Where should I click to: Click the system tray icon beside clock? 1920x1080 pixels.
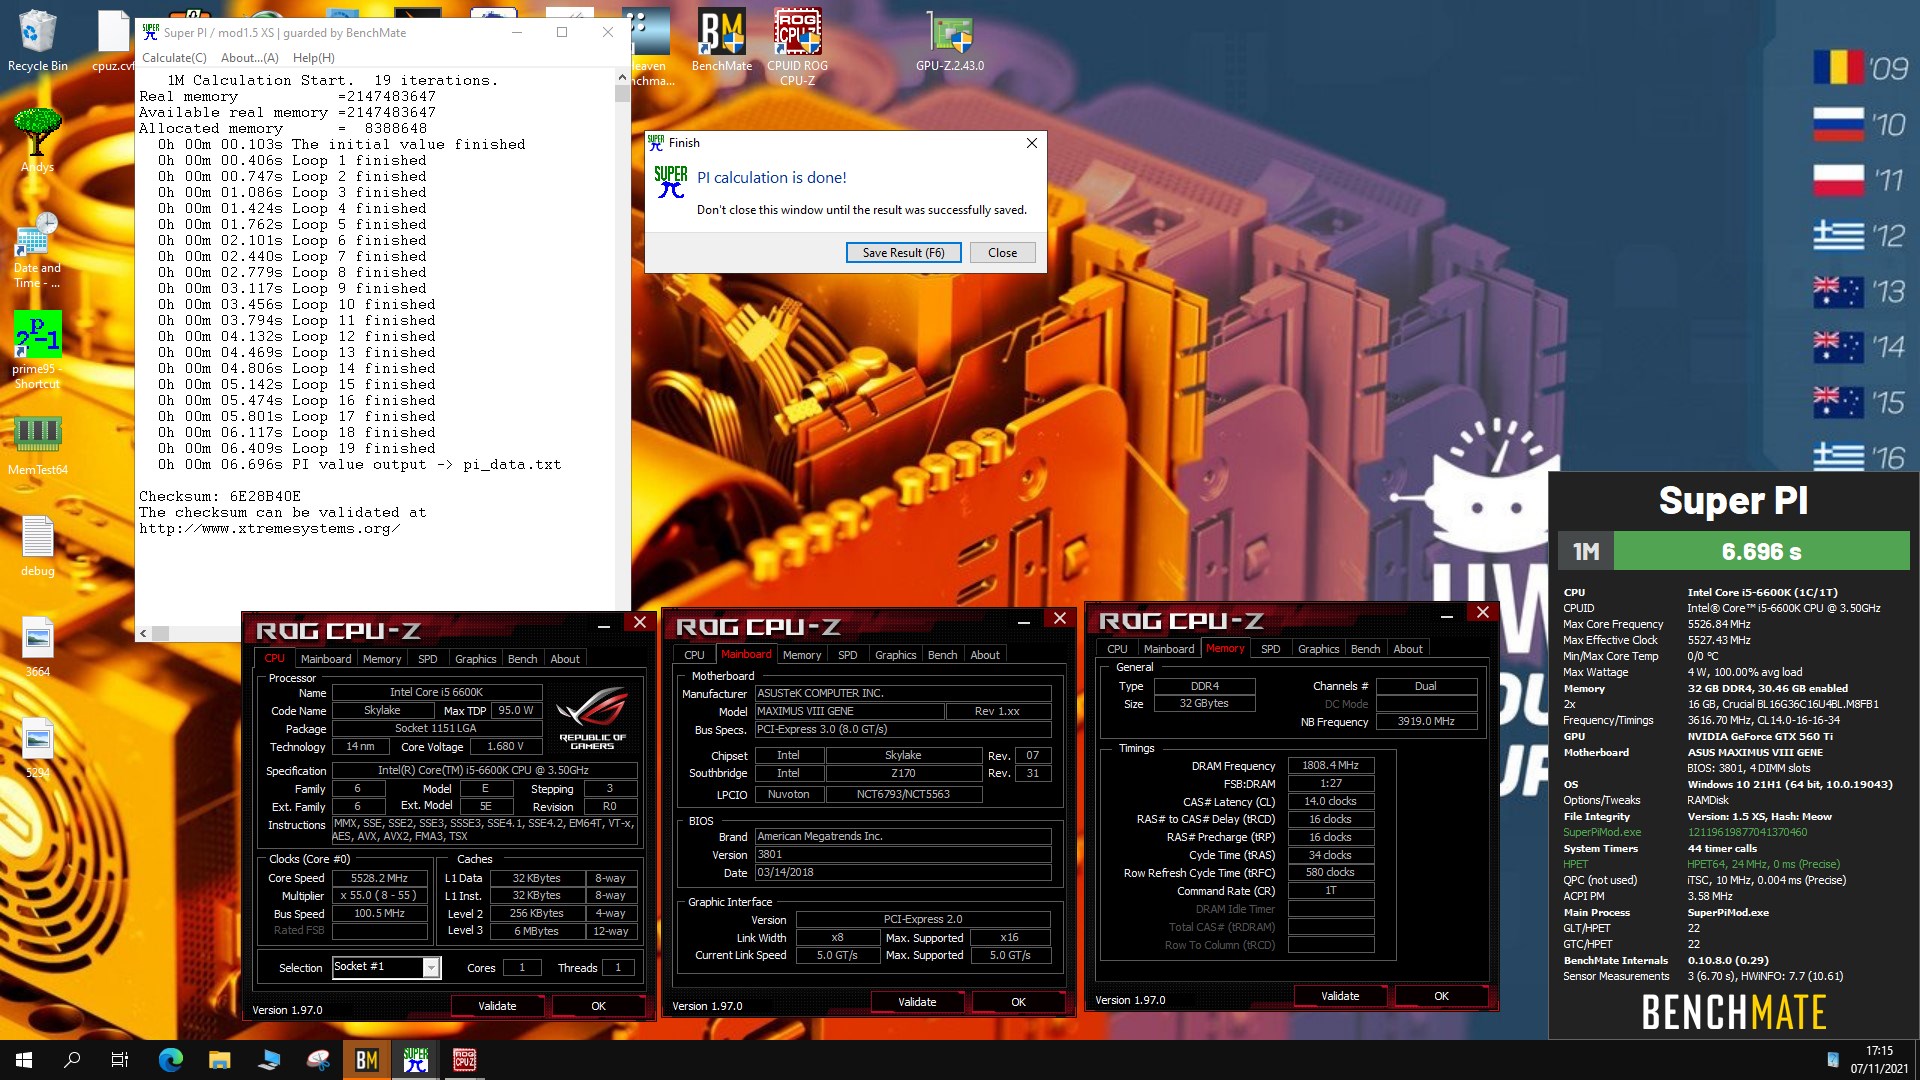(1832, 1060)
